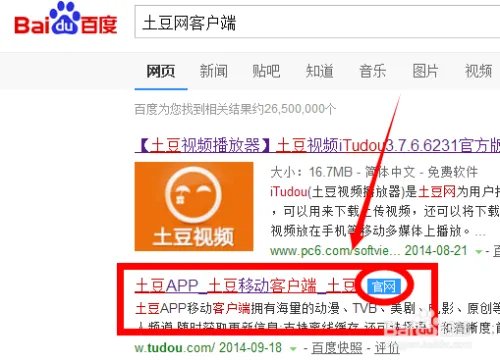Select the 网页 tab
500x362 pixels.
click(x=161, y=71)
